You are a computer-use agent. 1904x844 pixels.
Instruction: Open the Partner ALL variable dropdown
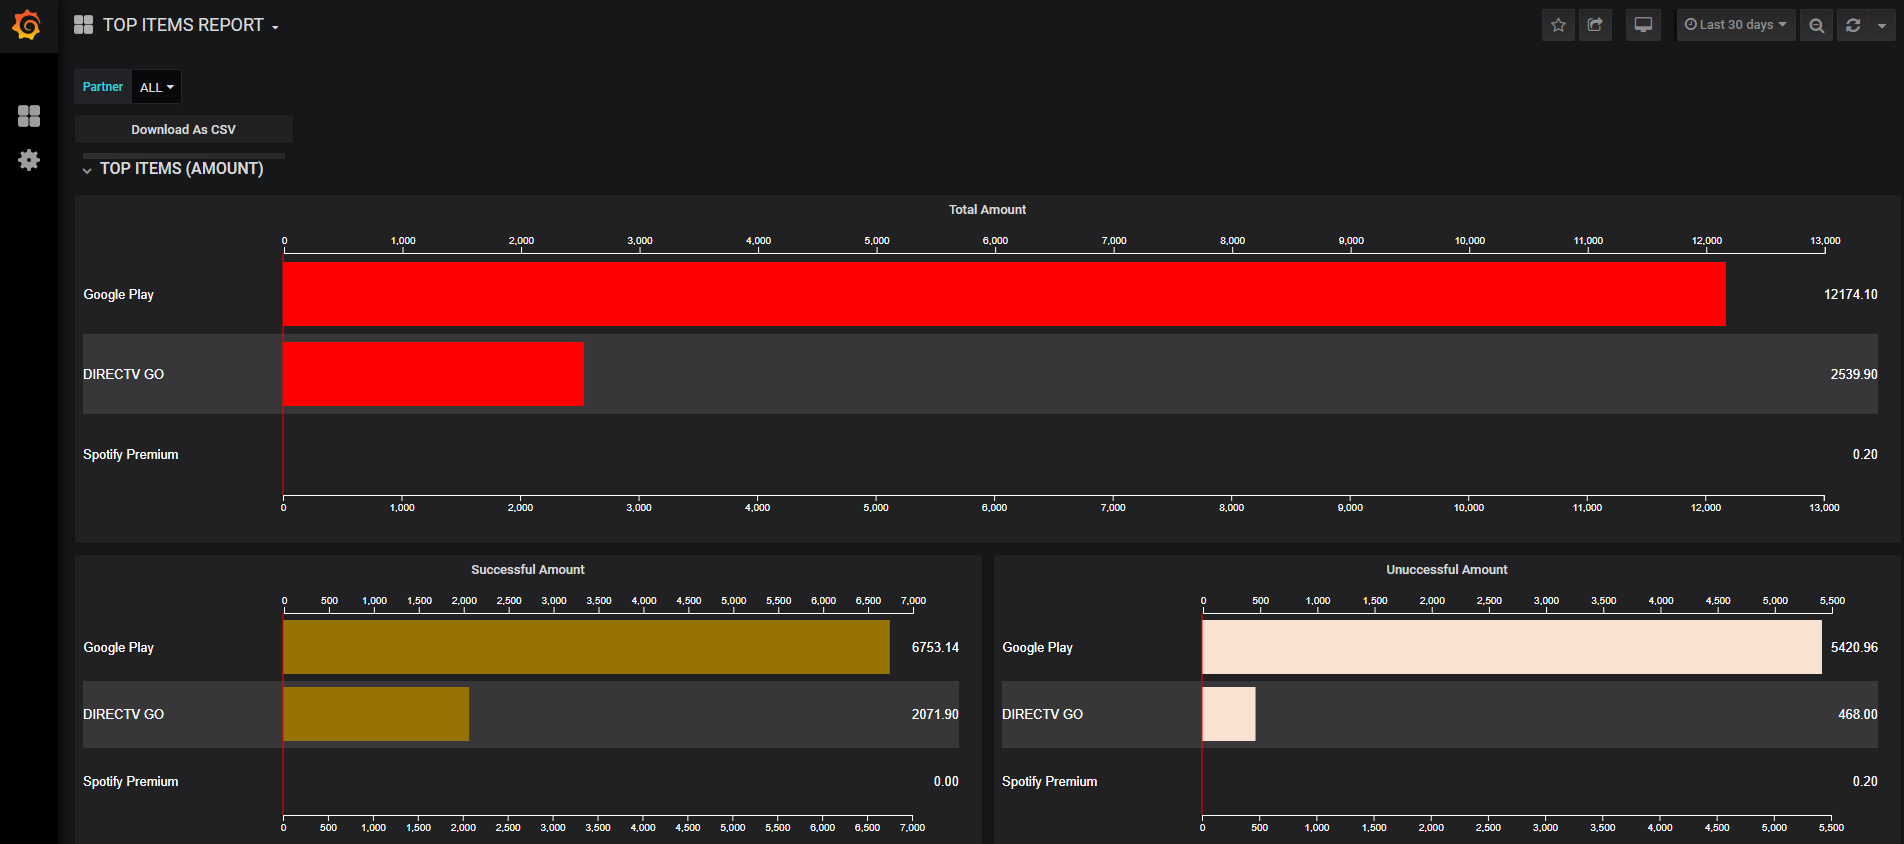(157, 87)
